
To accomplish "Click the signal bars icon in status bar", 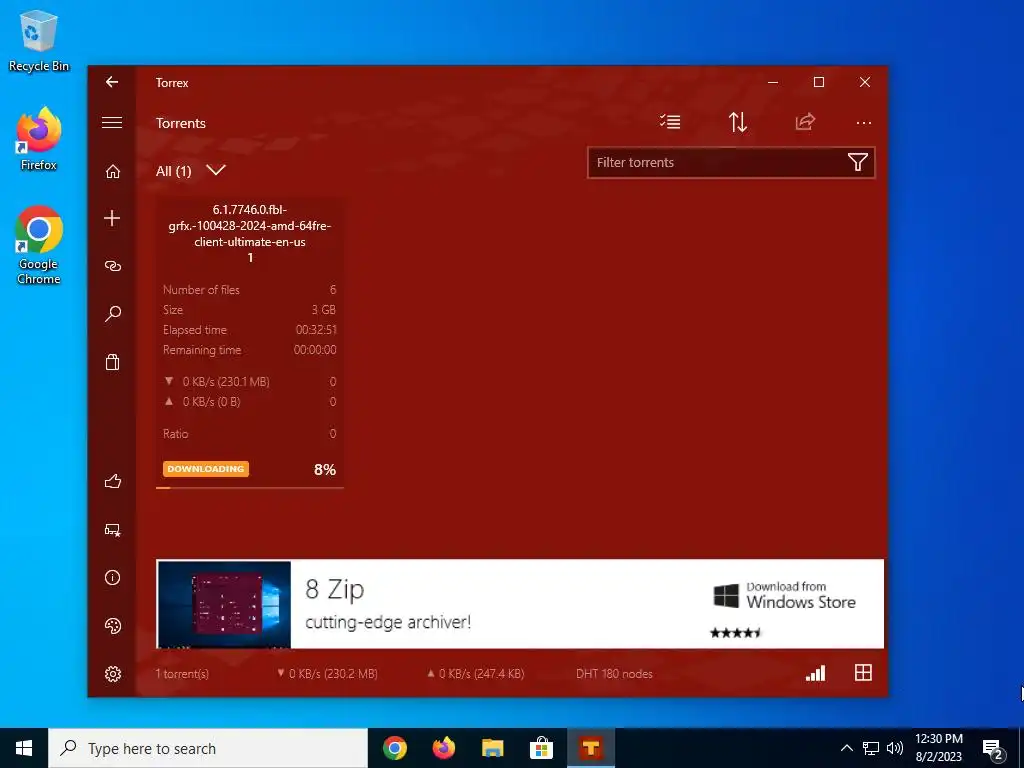I will pyautogui.click(x=815, y=673).
